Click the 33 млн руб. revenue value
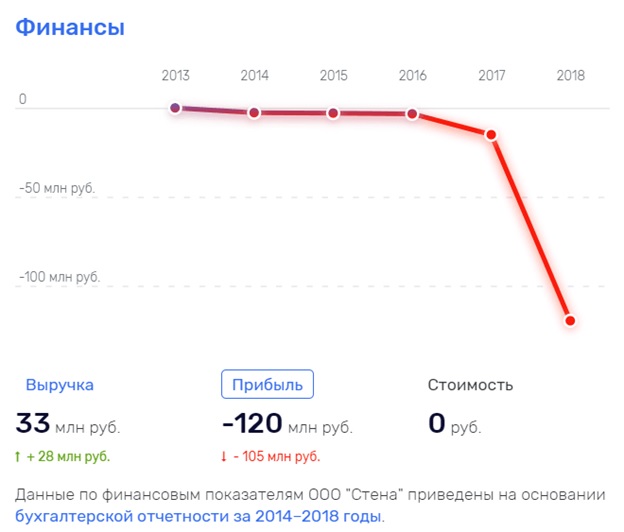The width and height of the screenshot is (624, 532). (x=68, y=423)
